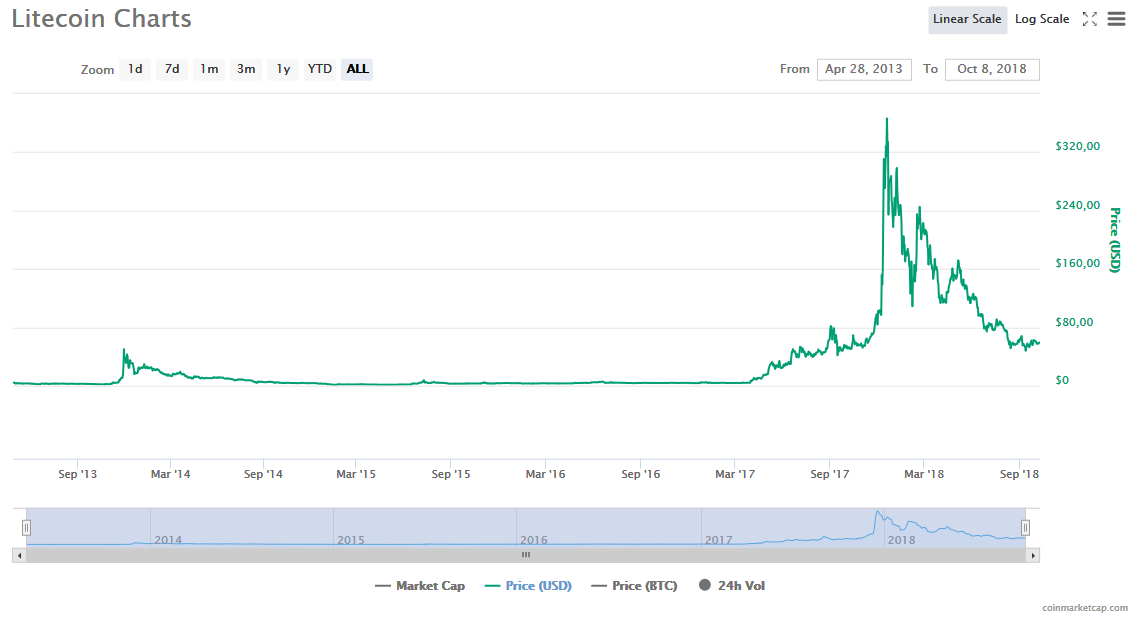Click the right navigator range handle
Screen dimensions: 1145x629
pyautogui.click(x=1025, y=527)
